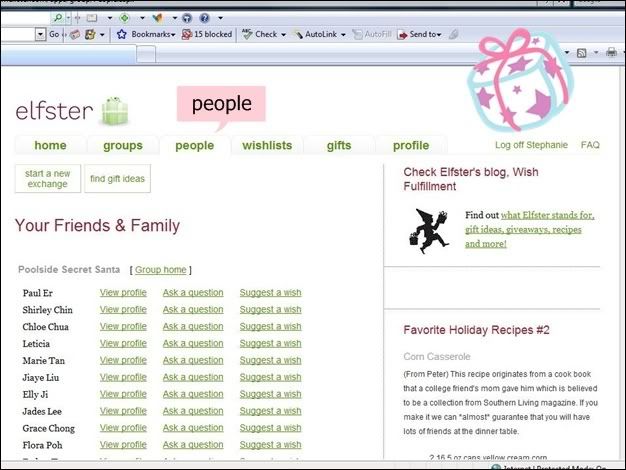View profile of Elly Ji
Viewport: 626px width, 470px height.
(x=123, y=394)
